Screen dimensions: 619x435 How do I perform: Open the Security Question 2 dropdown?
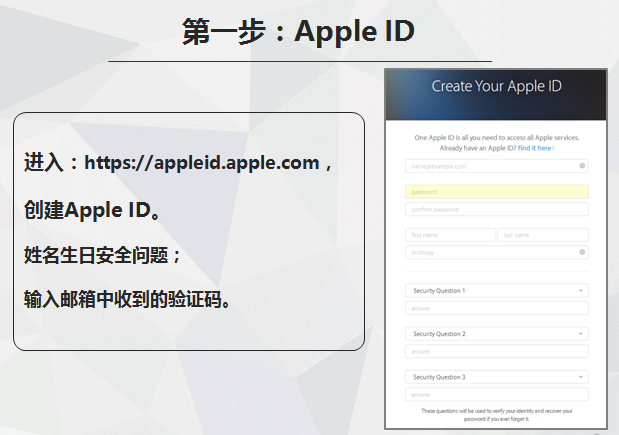[497, 334]
